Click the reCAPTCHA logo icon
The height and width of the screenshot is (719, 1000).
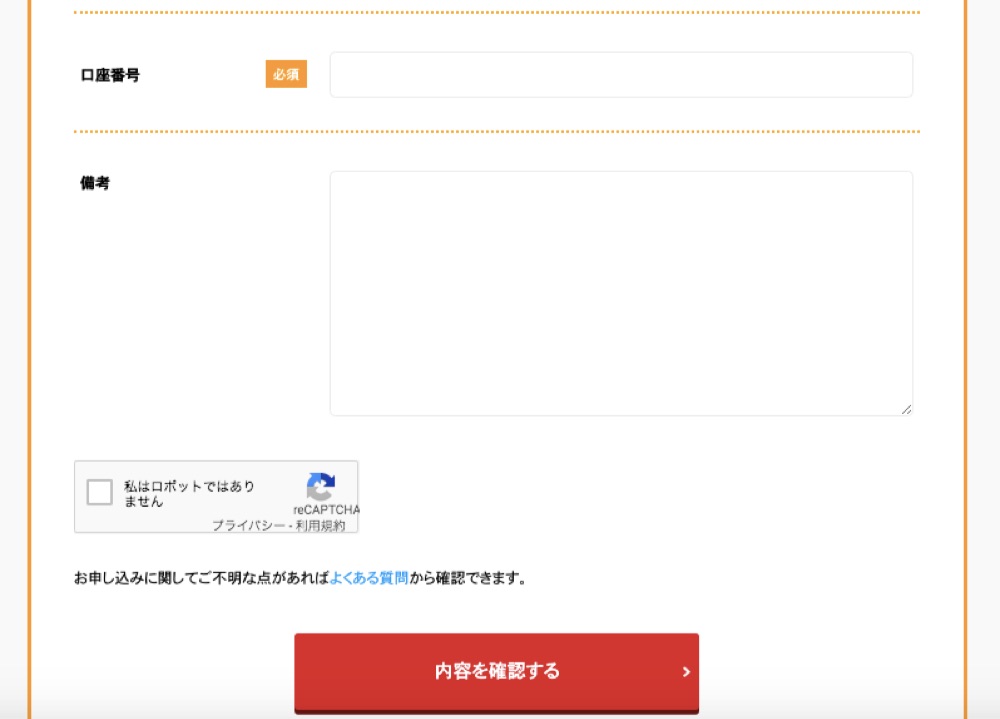(x=320, y=486)
